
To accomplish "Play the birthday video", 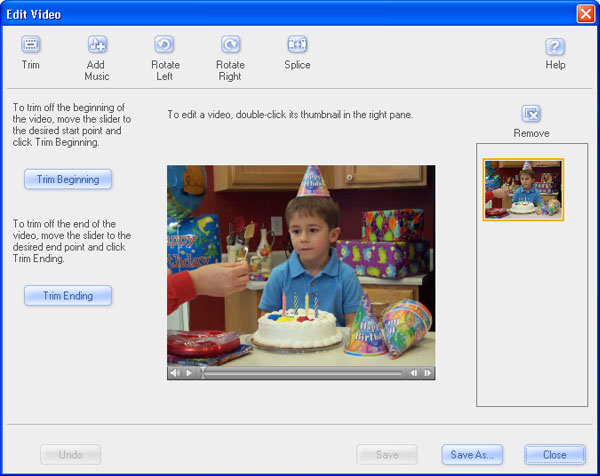I will tap(189, 373).
